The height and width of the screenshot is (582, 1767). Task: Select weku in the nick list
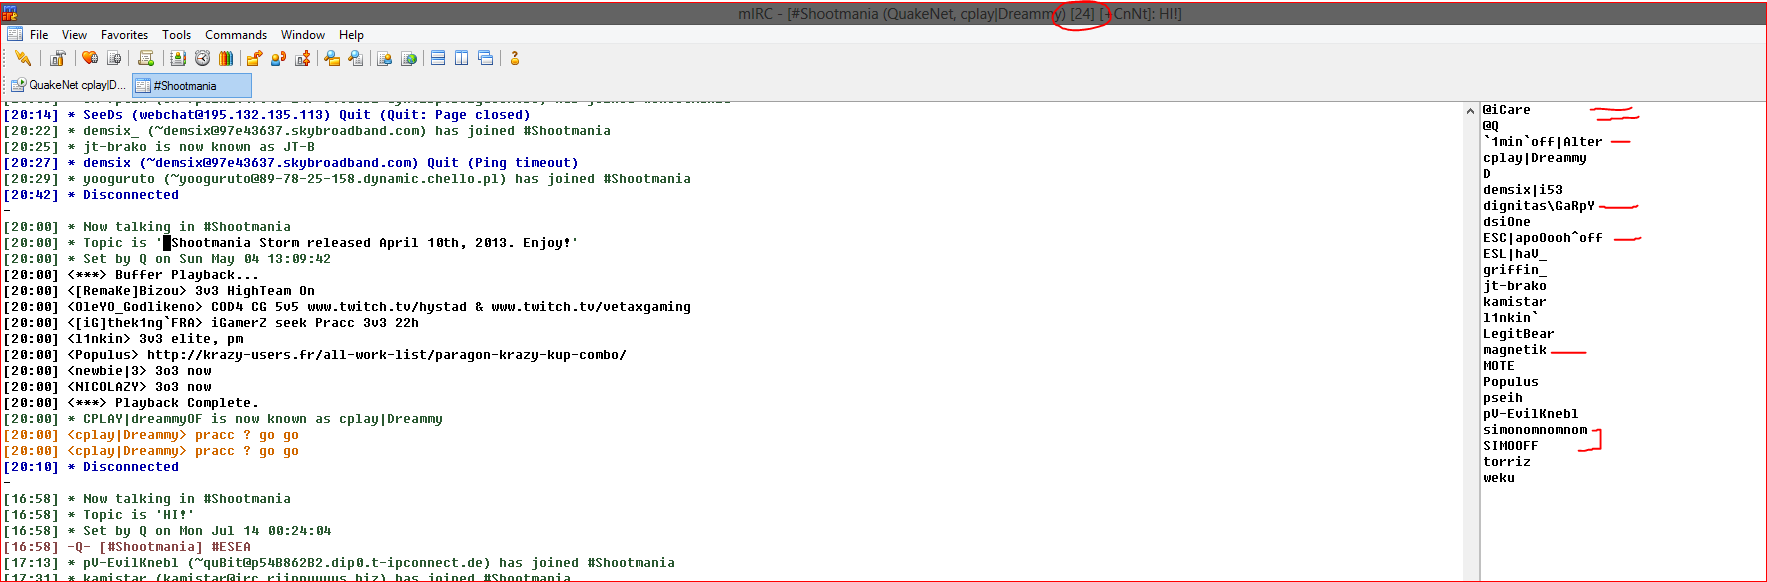click(x=1498, y=478)
